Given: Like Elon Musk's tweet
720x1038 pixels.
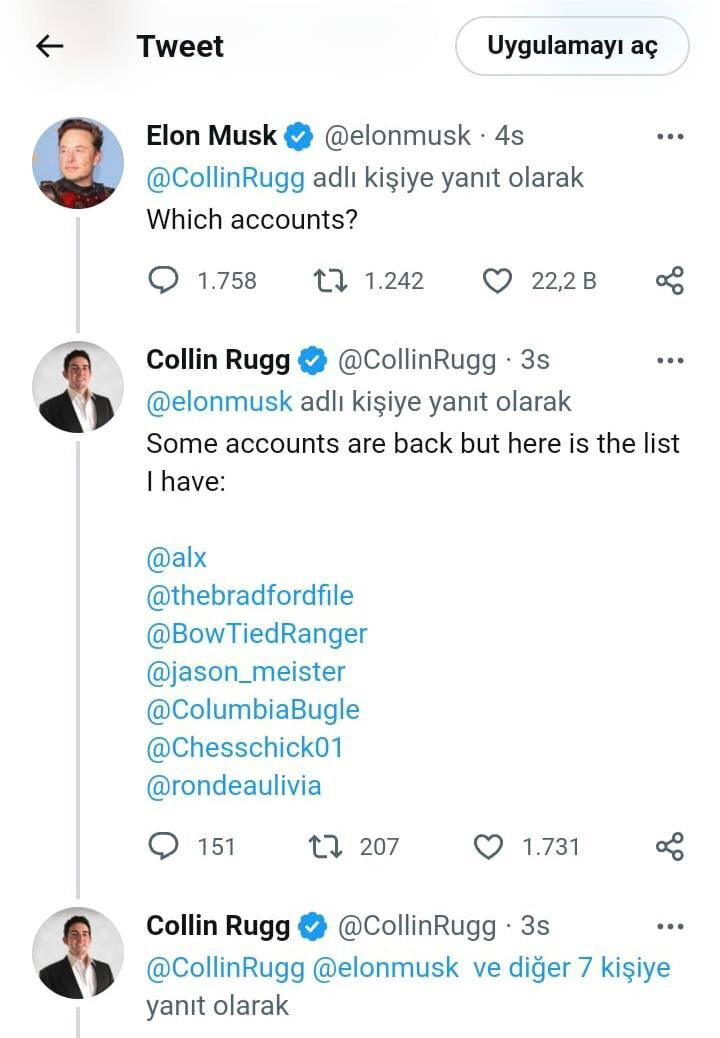Looking at the screenshot, I should tap(497, 281).
